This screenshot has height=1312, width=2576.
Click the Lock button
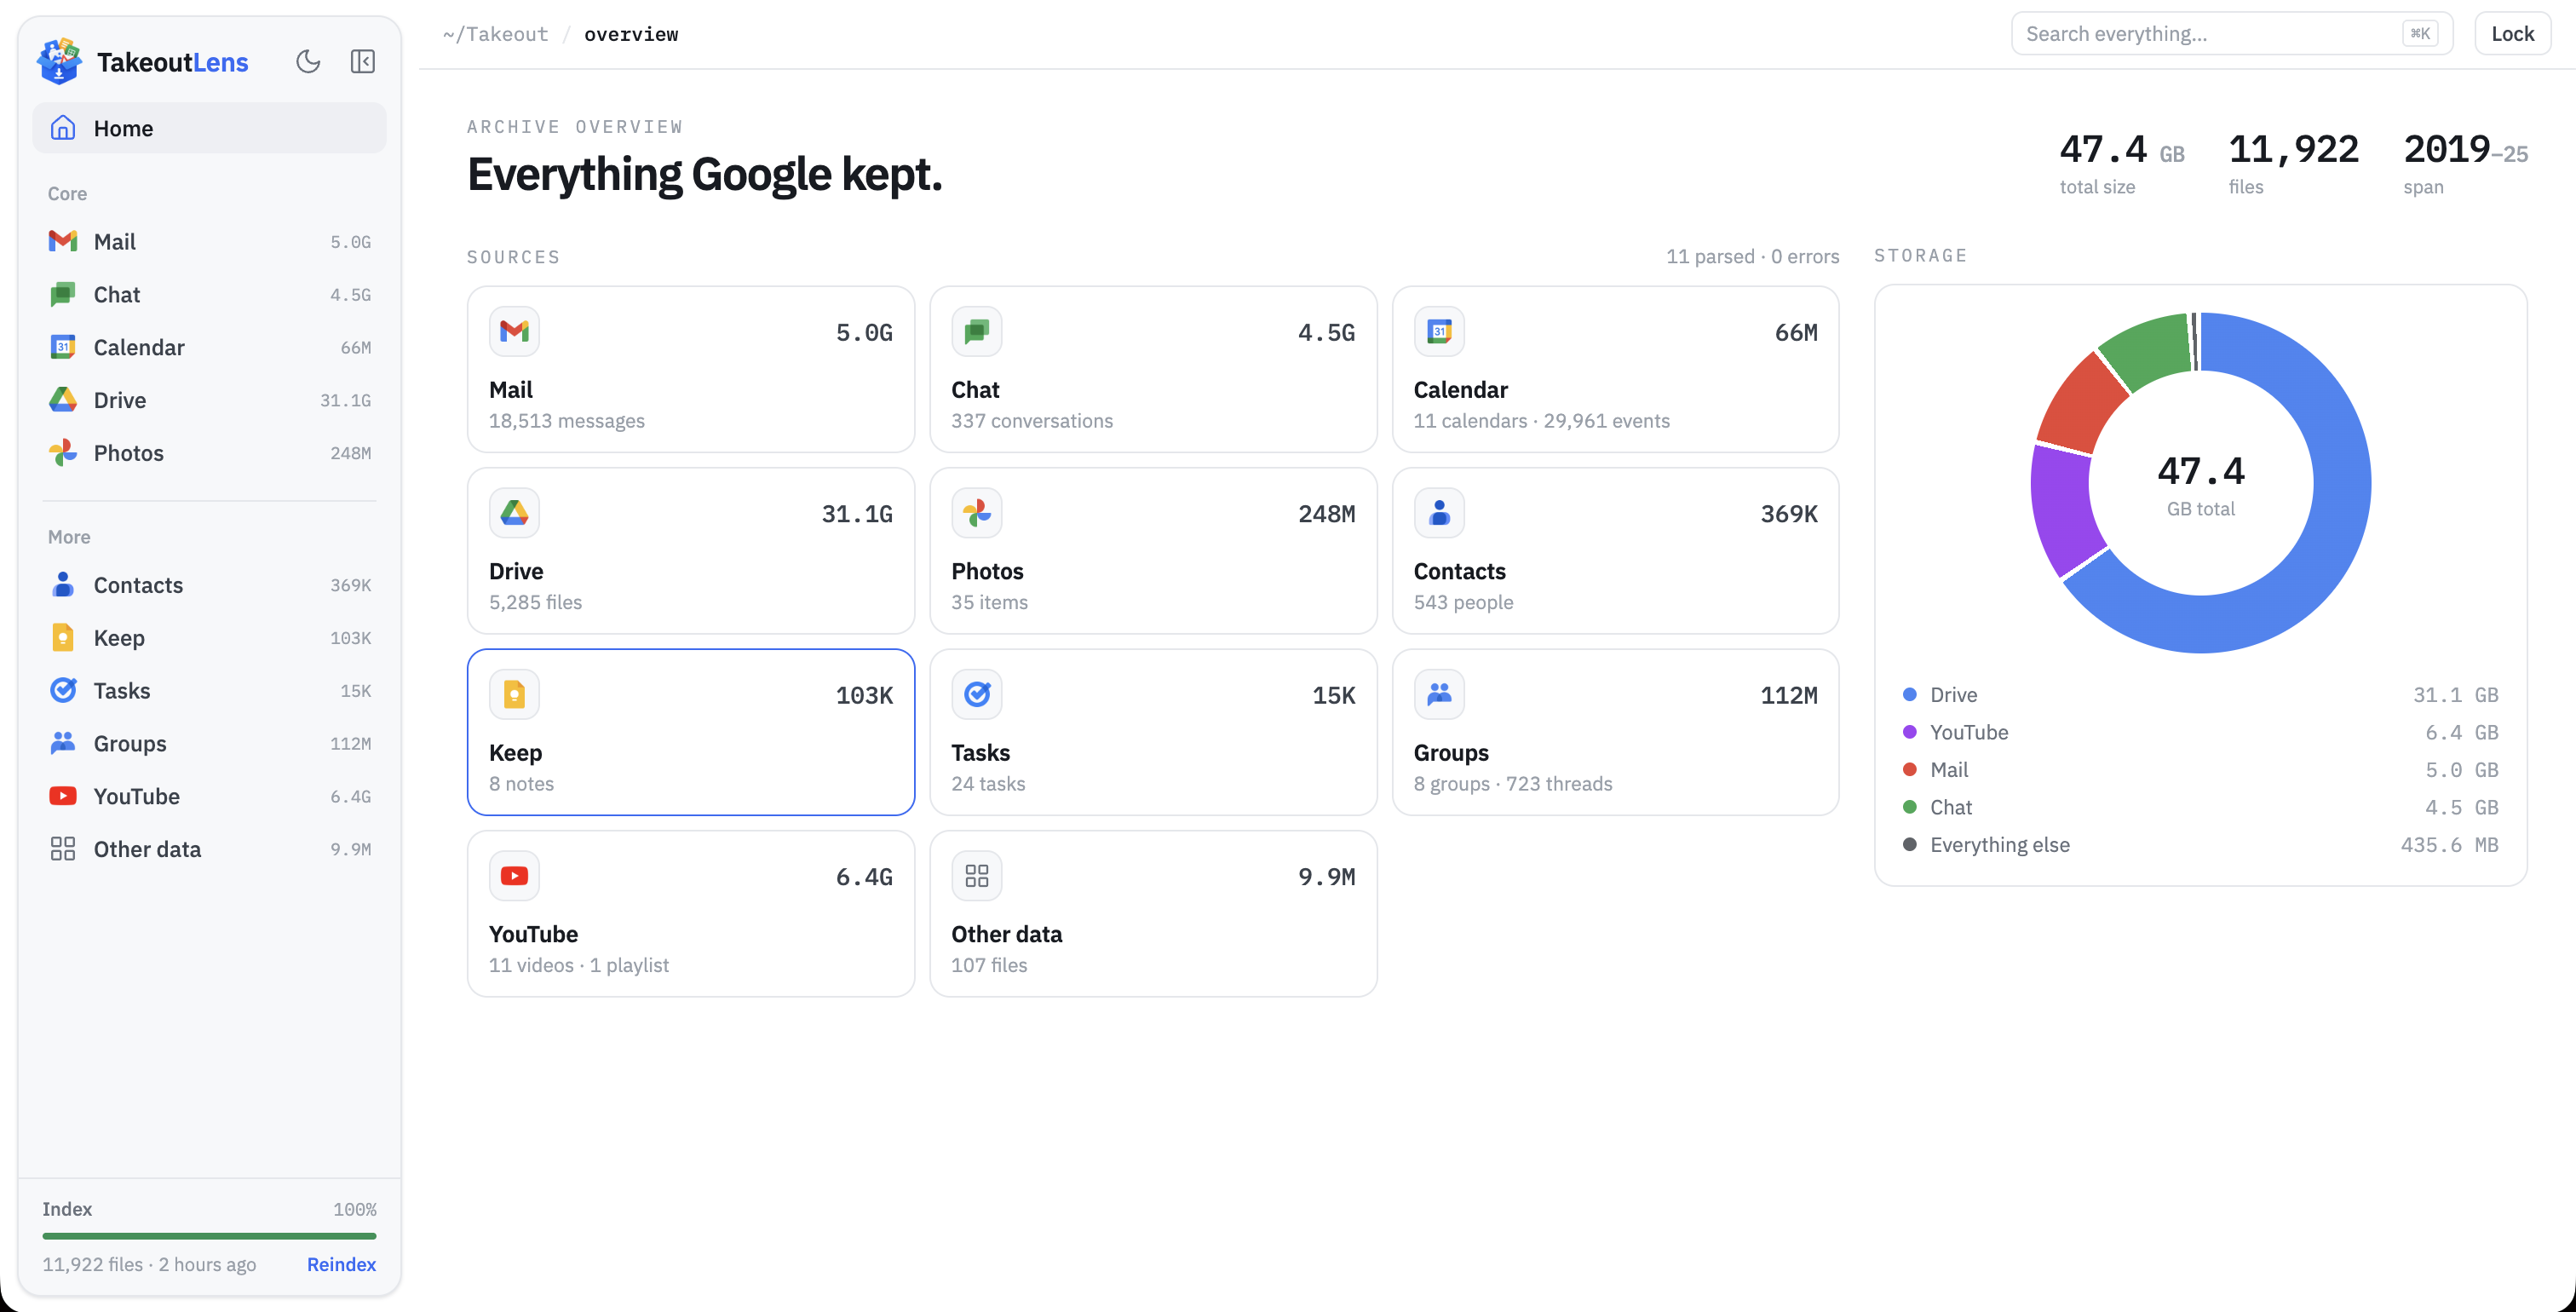[2512, 34]
